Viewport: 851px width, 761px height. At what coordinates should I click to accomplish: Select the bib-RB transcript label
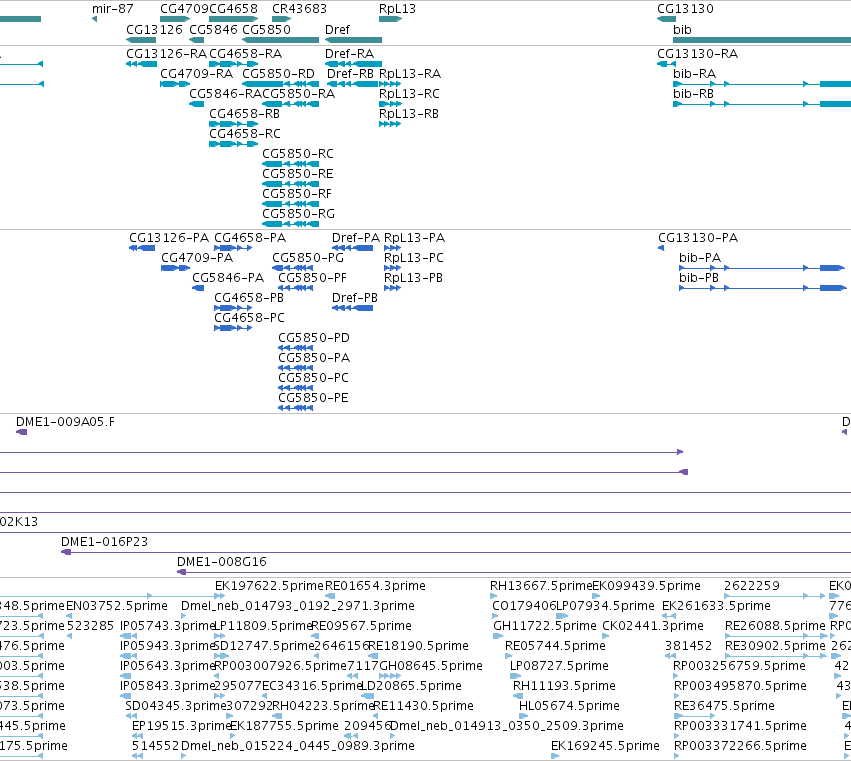pos(693,94)
